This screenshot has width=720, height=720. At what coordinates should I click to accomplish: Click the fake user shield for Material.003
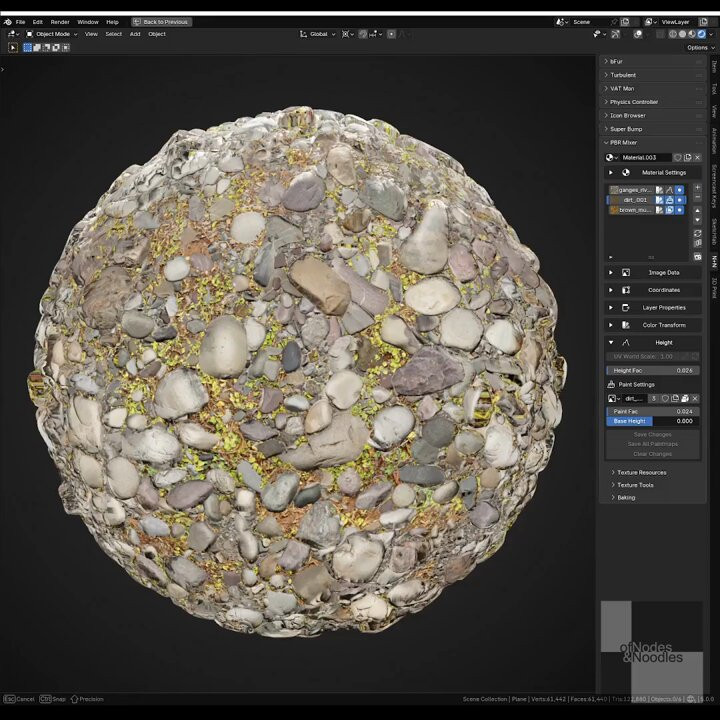677,157
